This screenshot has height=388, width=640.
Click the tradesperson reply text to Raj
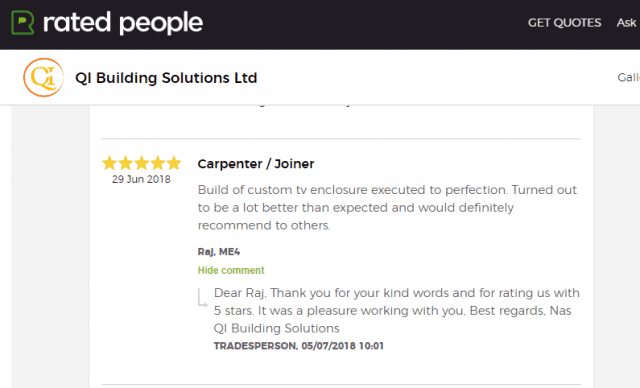(x=397, y=310)
